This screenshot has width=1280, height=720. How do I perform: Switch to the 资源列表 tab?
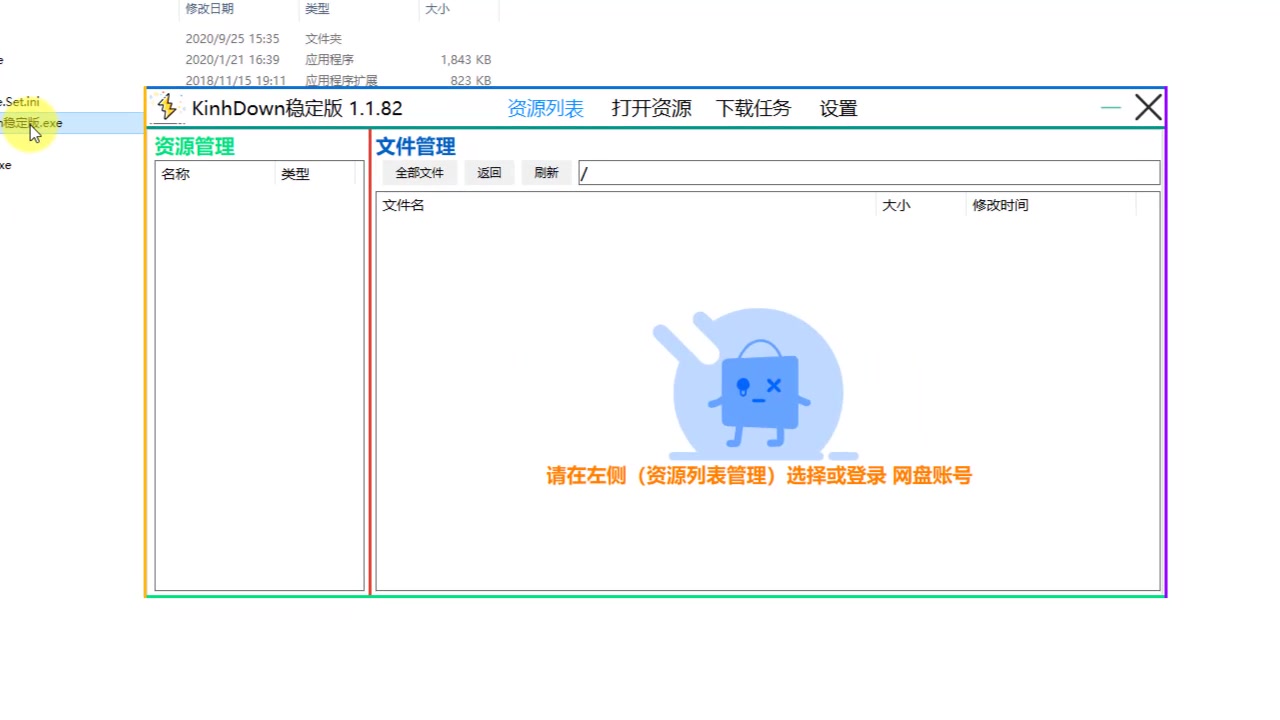pos(545,108)
